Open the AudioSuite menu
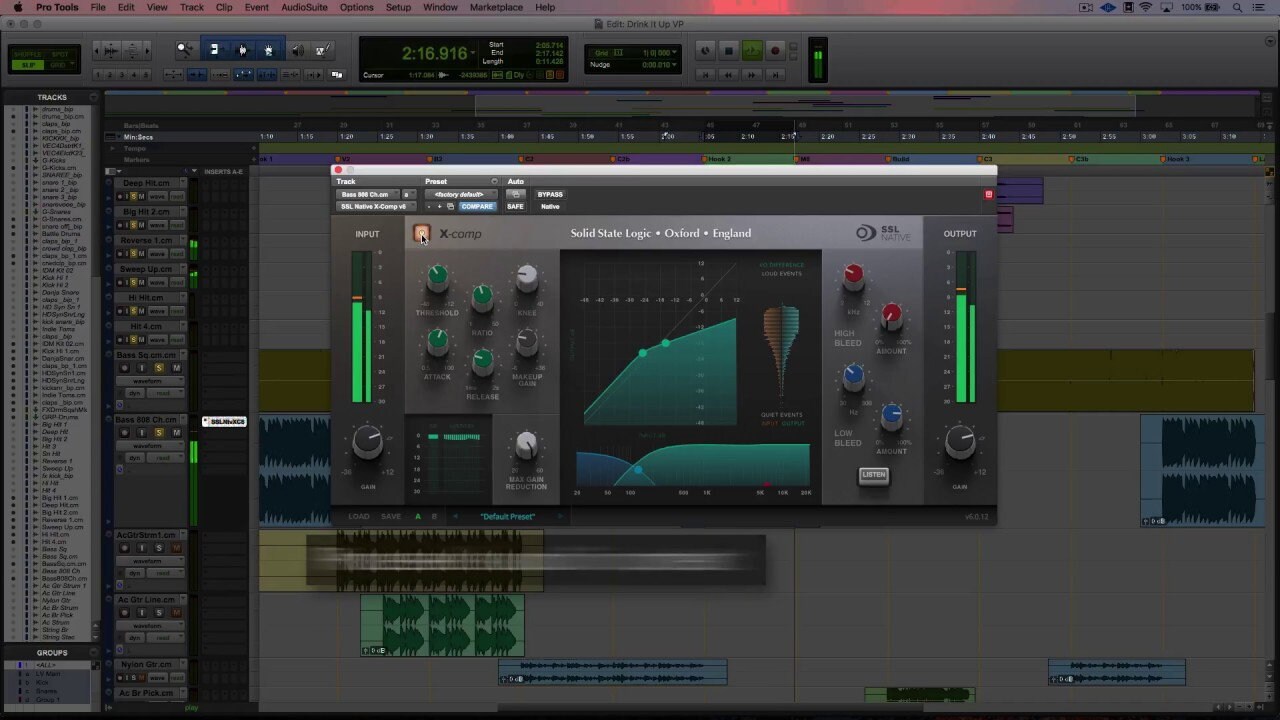1280x720 pixels. (x=304, y=7)
